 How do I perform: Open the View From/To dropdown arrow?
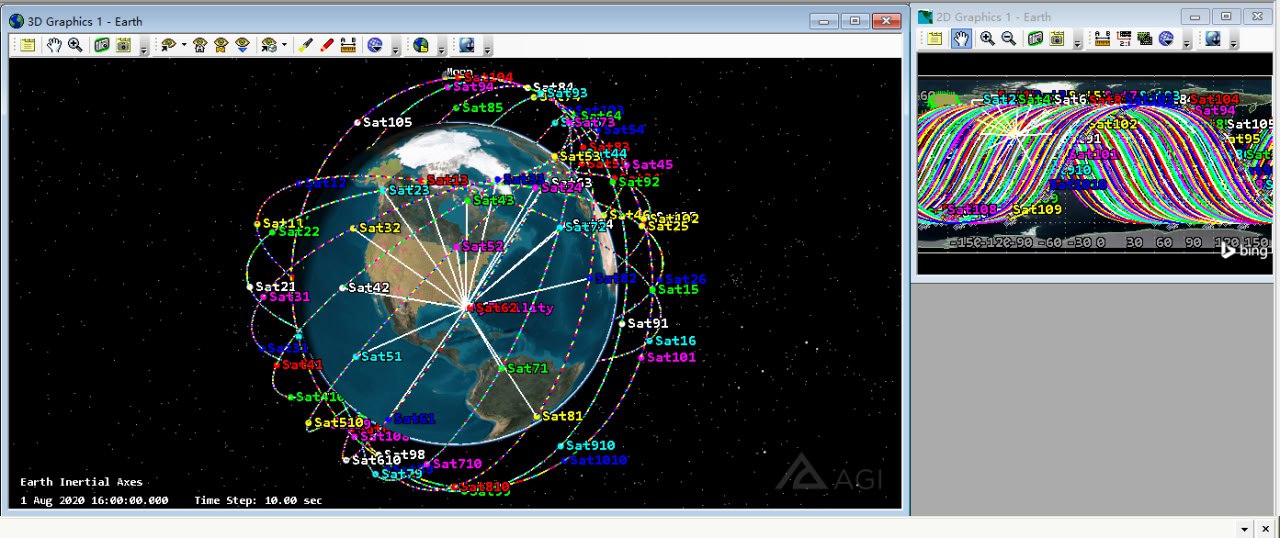coord(184,46)
